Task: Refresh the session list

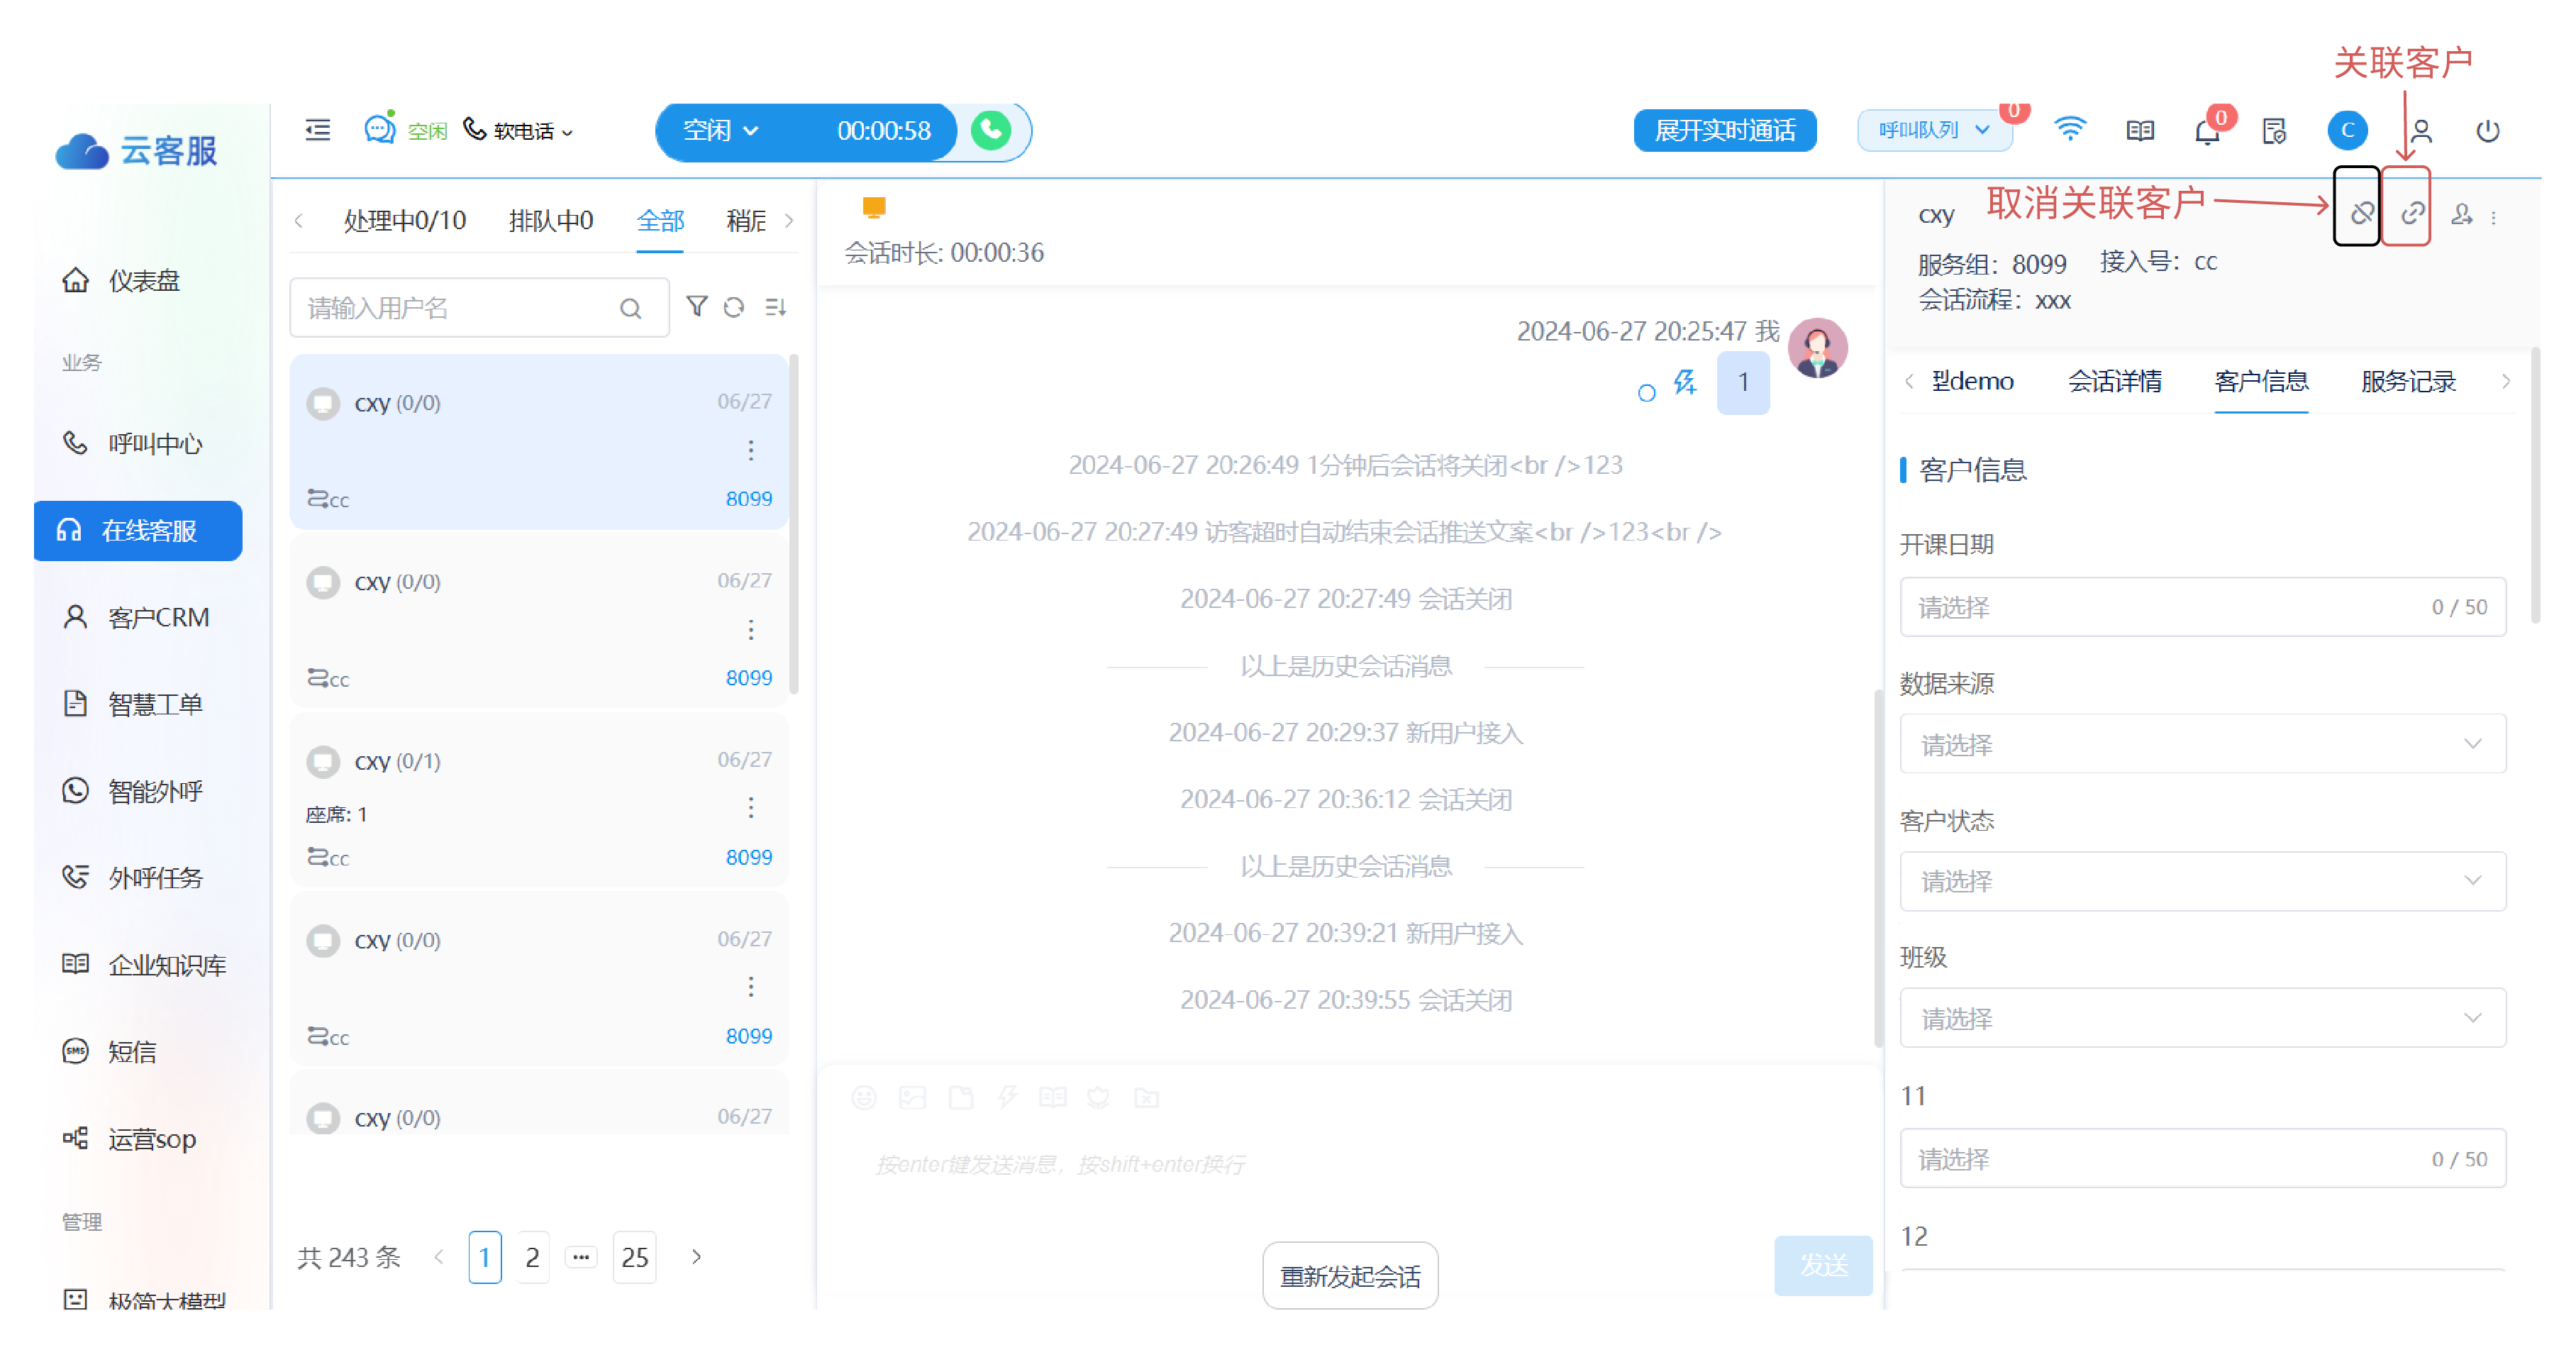Action: point(733,307)
